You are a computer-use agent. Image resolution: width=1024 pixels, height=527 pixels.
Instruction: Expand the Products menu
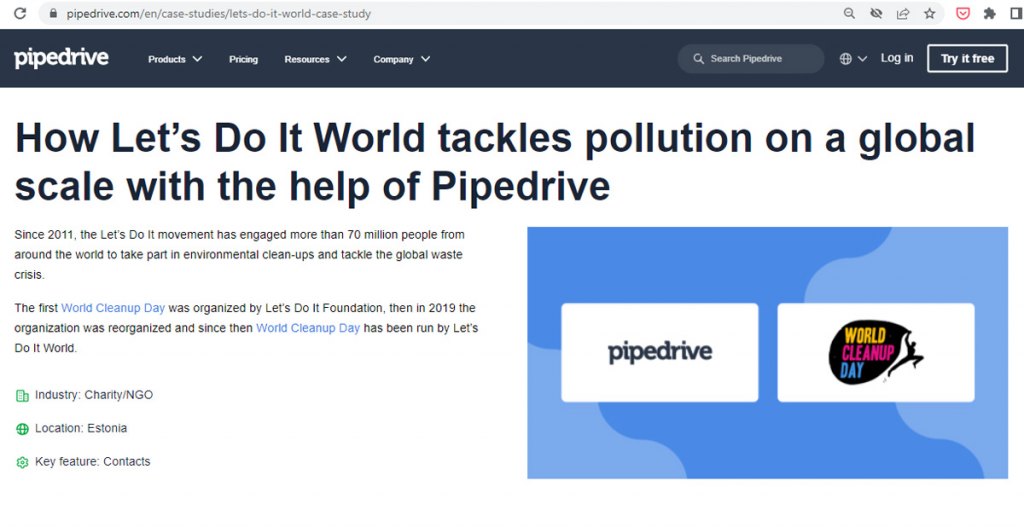pyautogui.click(x=175, y=59)
